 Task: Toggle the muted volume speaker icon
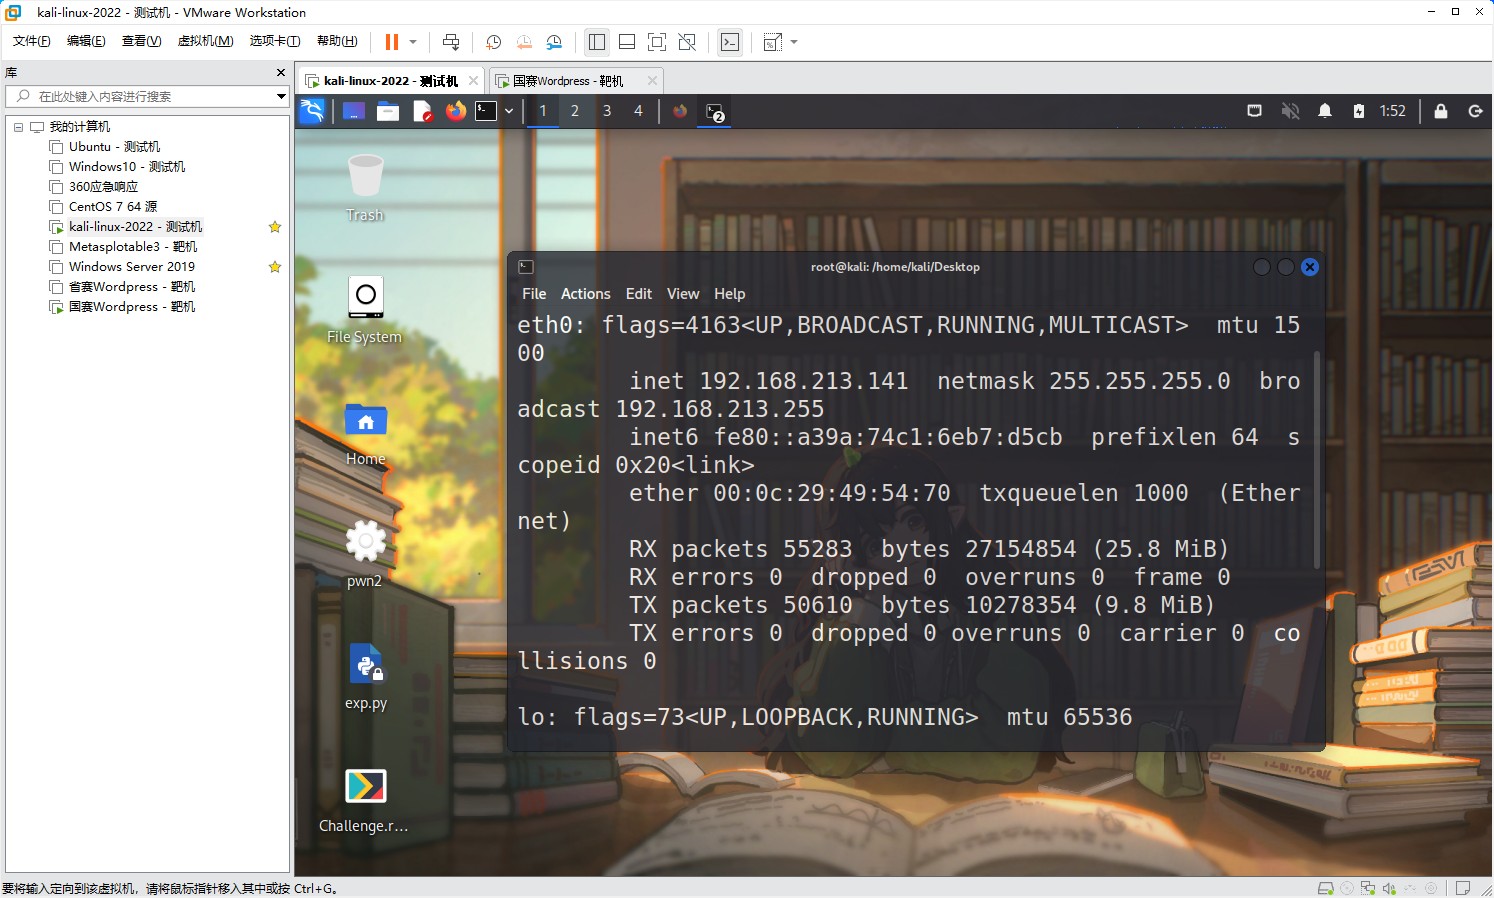coord(1290,111)
